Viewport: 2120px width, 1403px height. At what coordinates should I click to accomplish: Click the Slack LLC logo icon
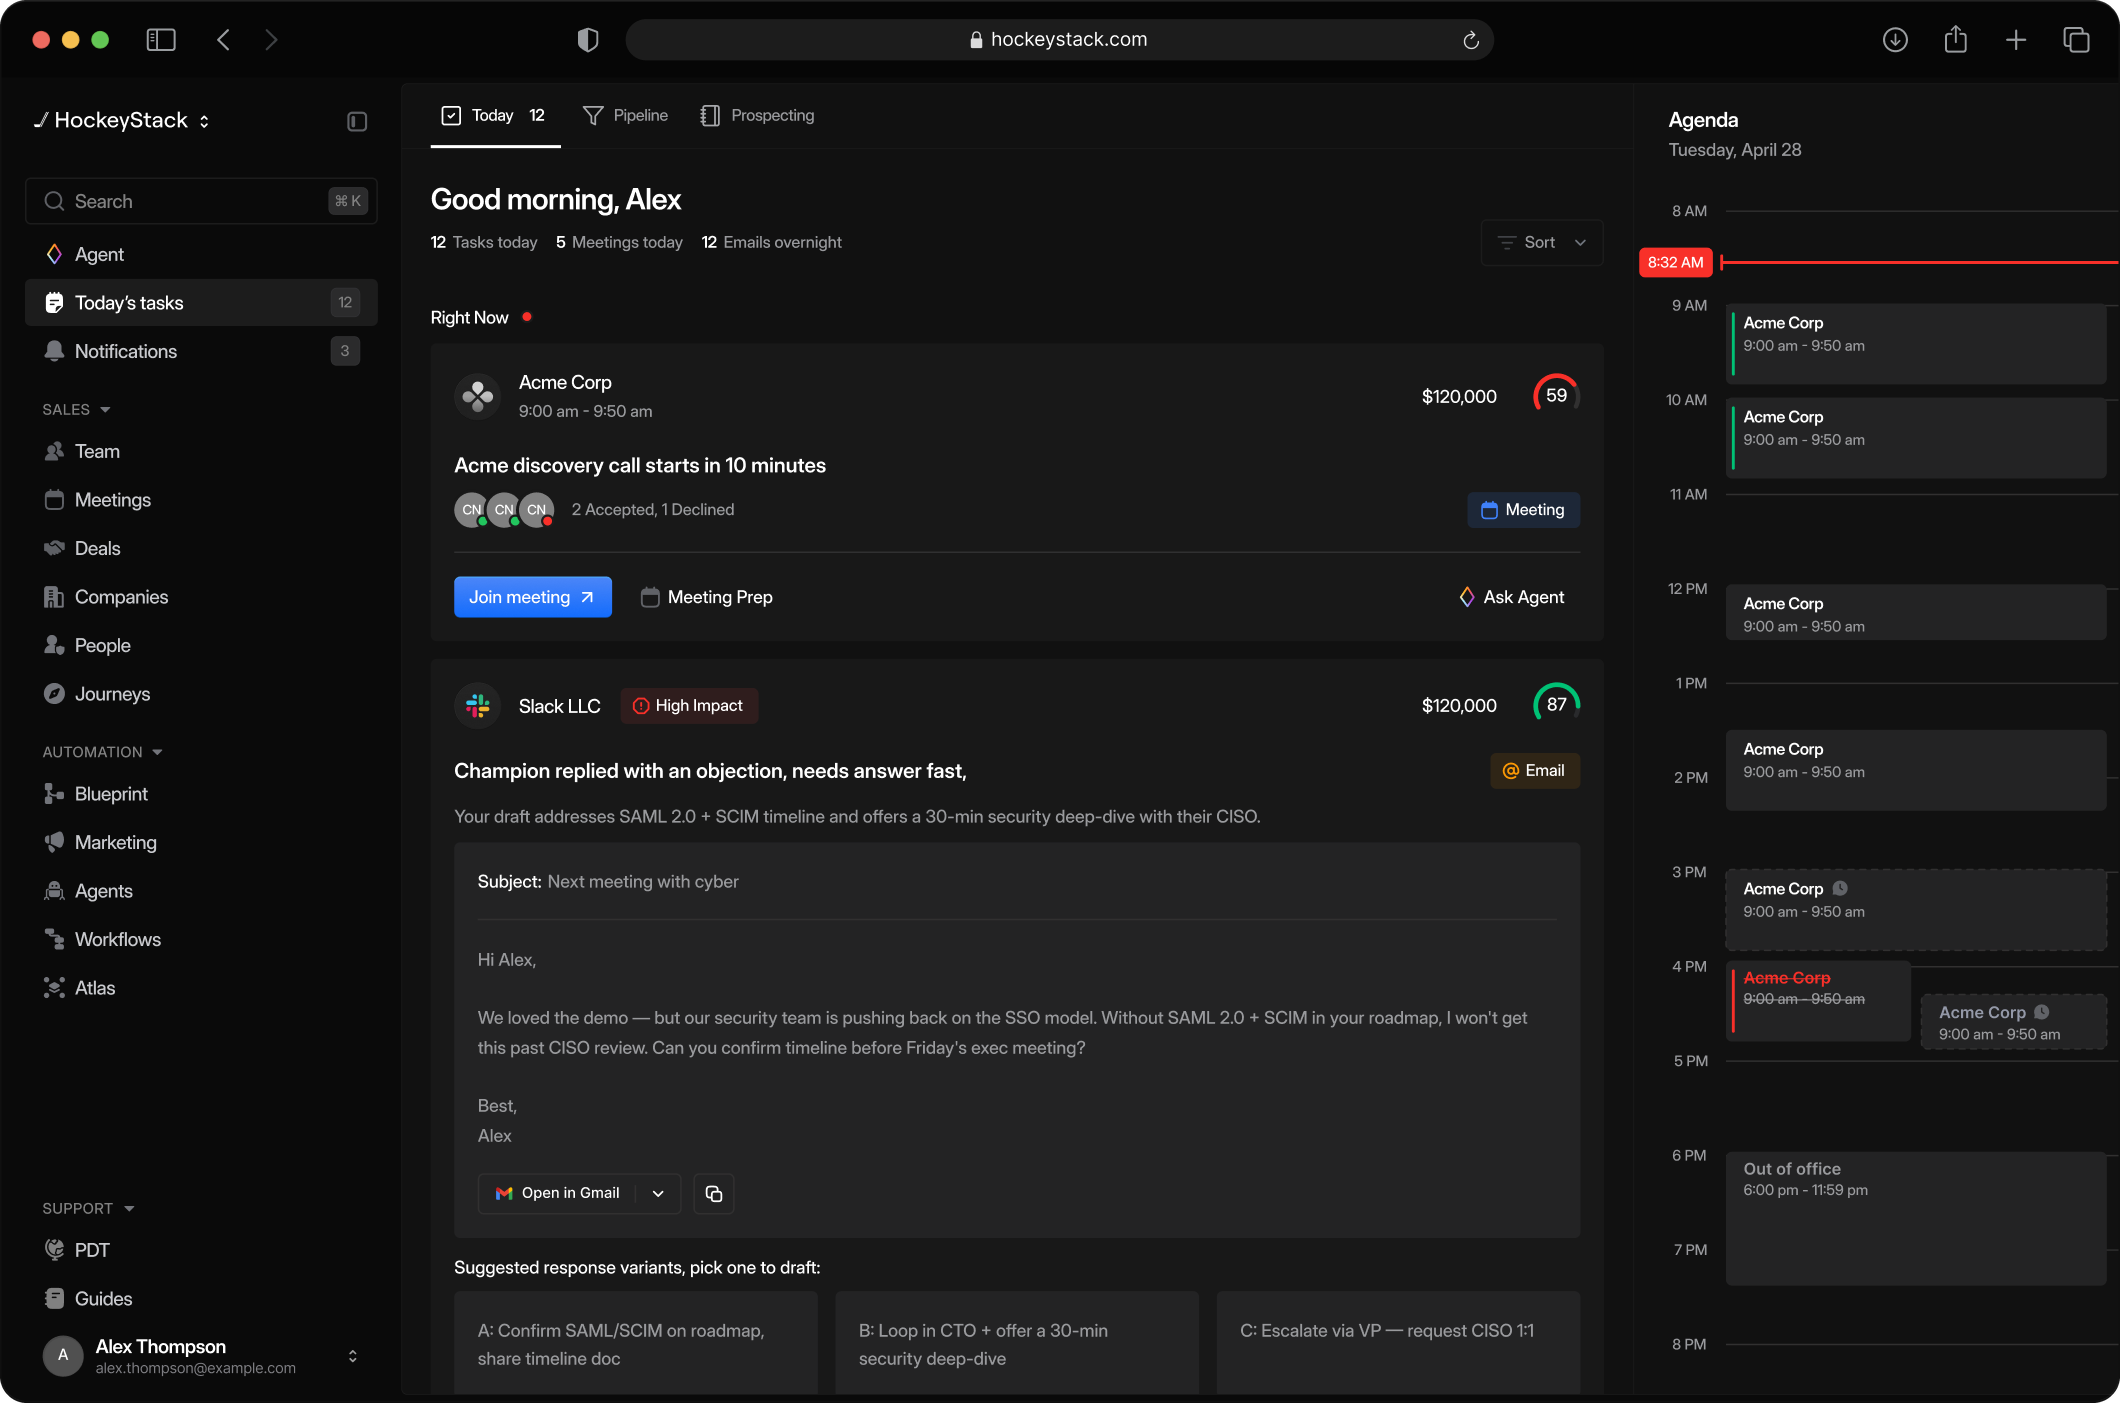click(478, 706)
